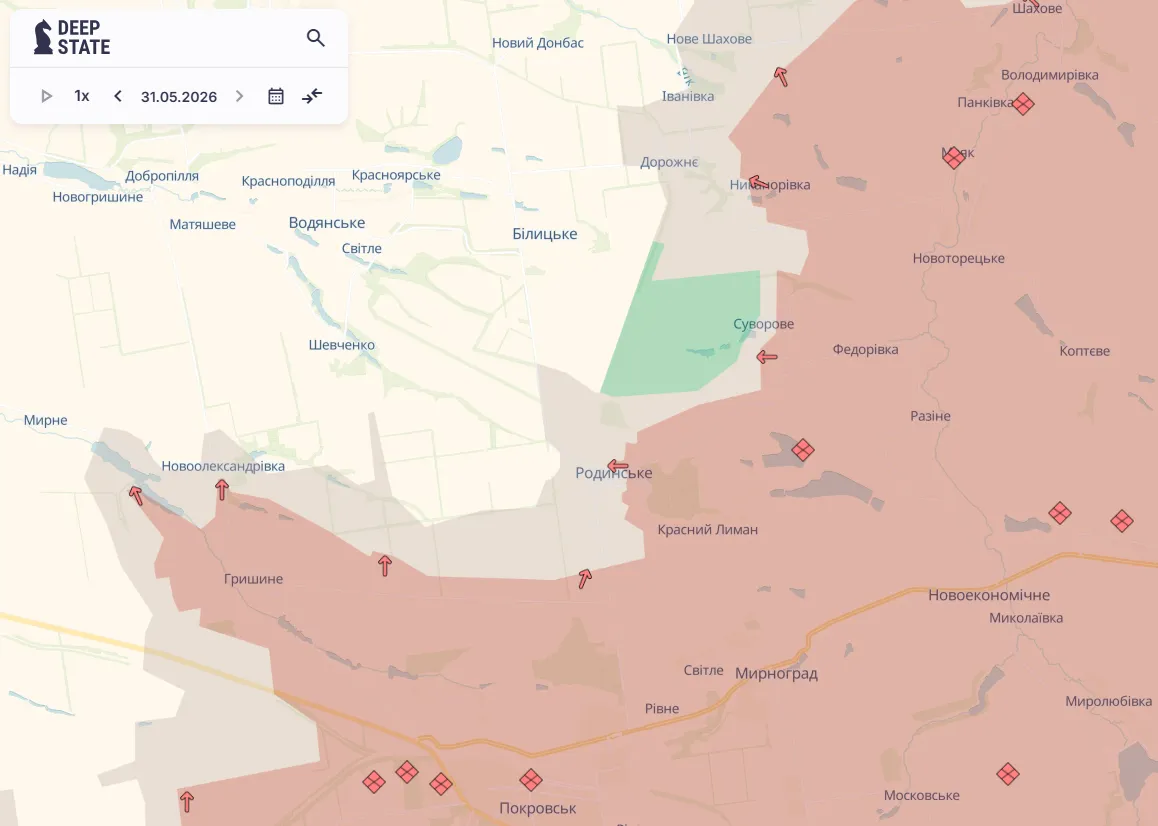Screen dimensions: 1158x826
Task: Click the Шевченко village label
Action: [341, 345]
